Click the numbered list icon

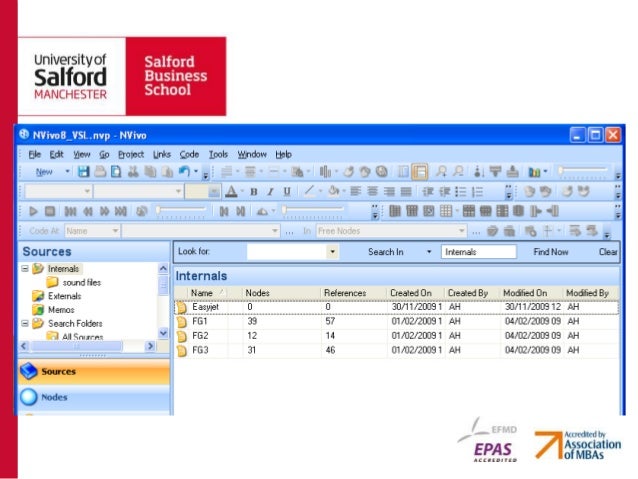pyautogui.click(x=477, y=191)
